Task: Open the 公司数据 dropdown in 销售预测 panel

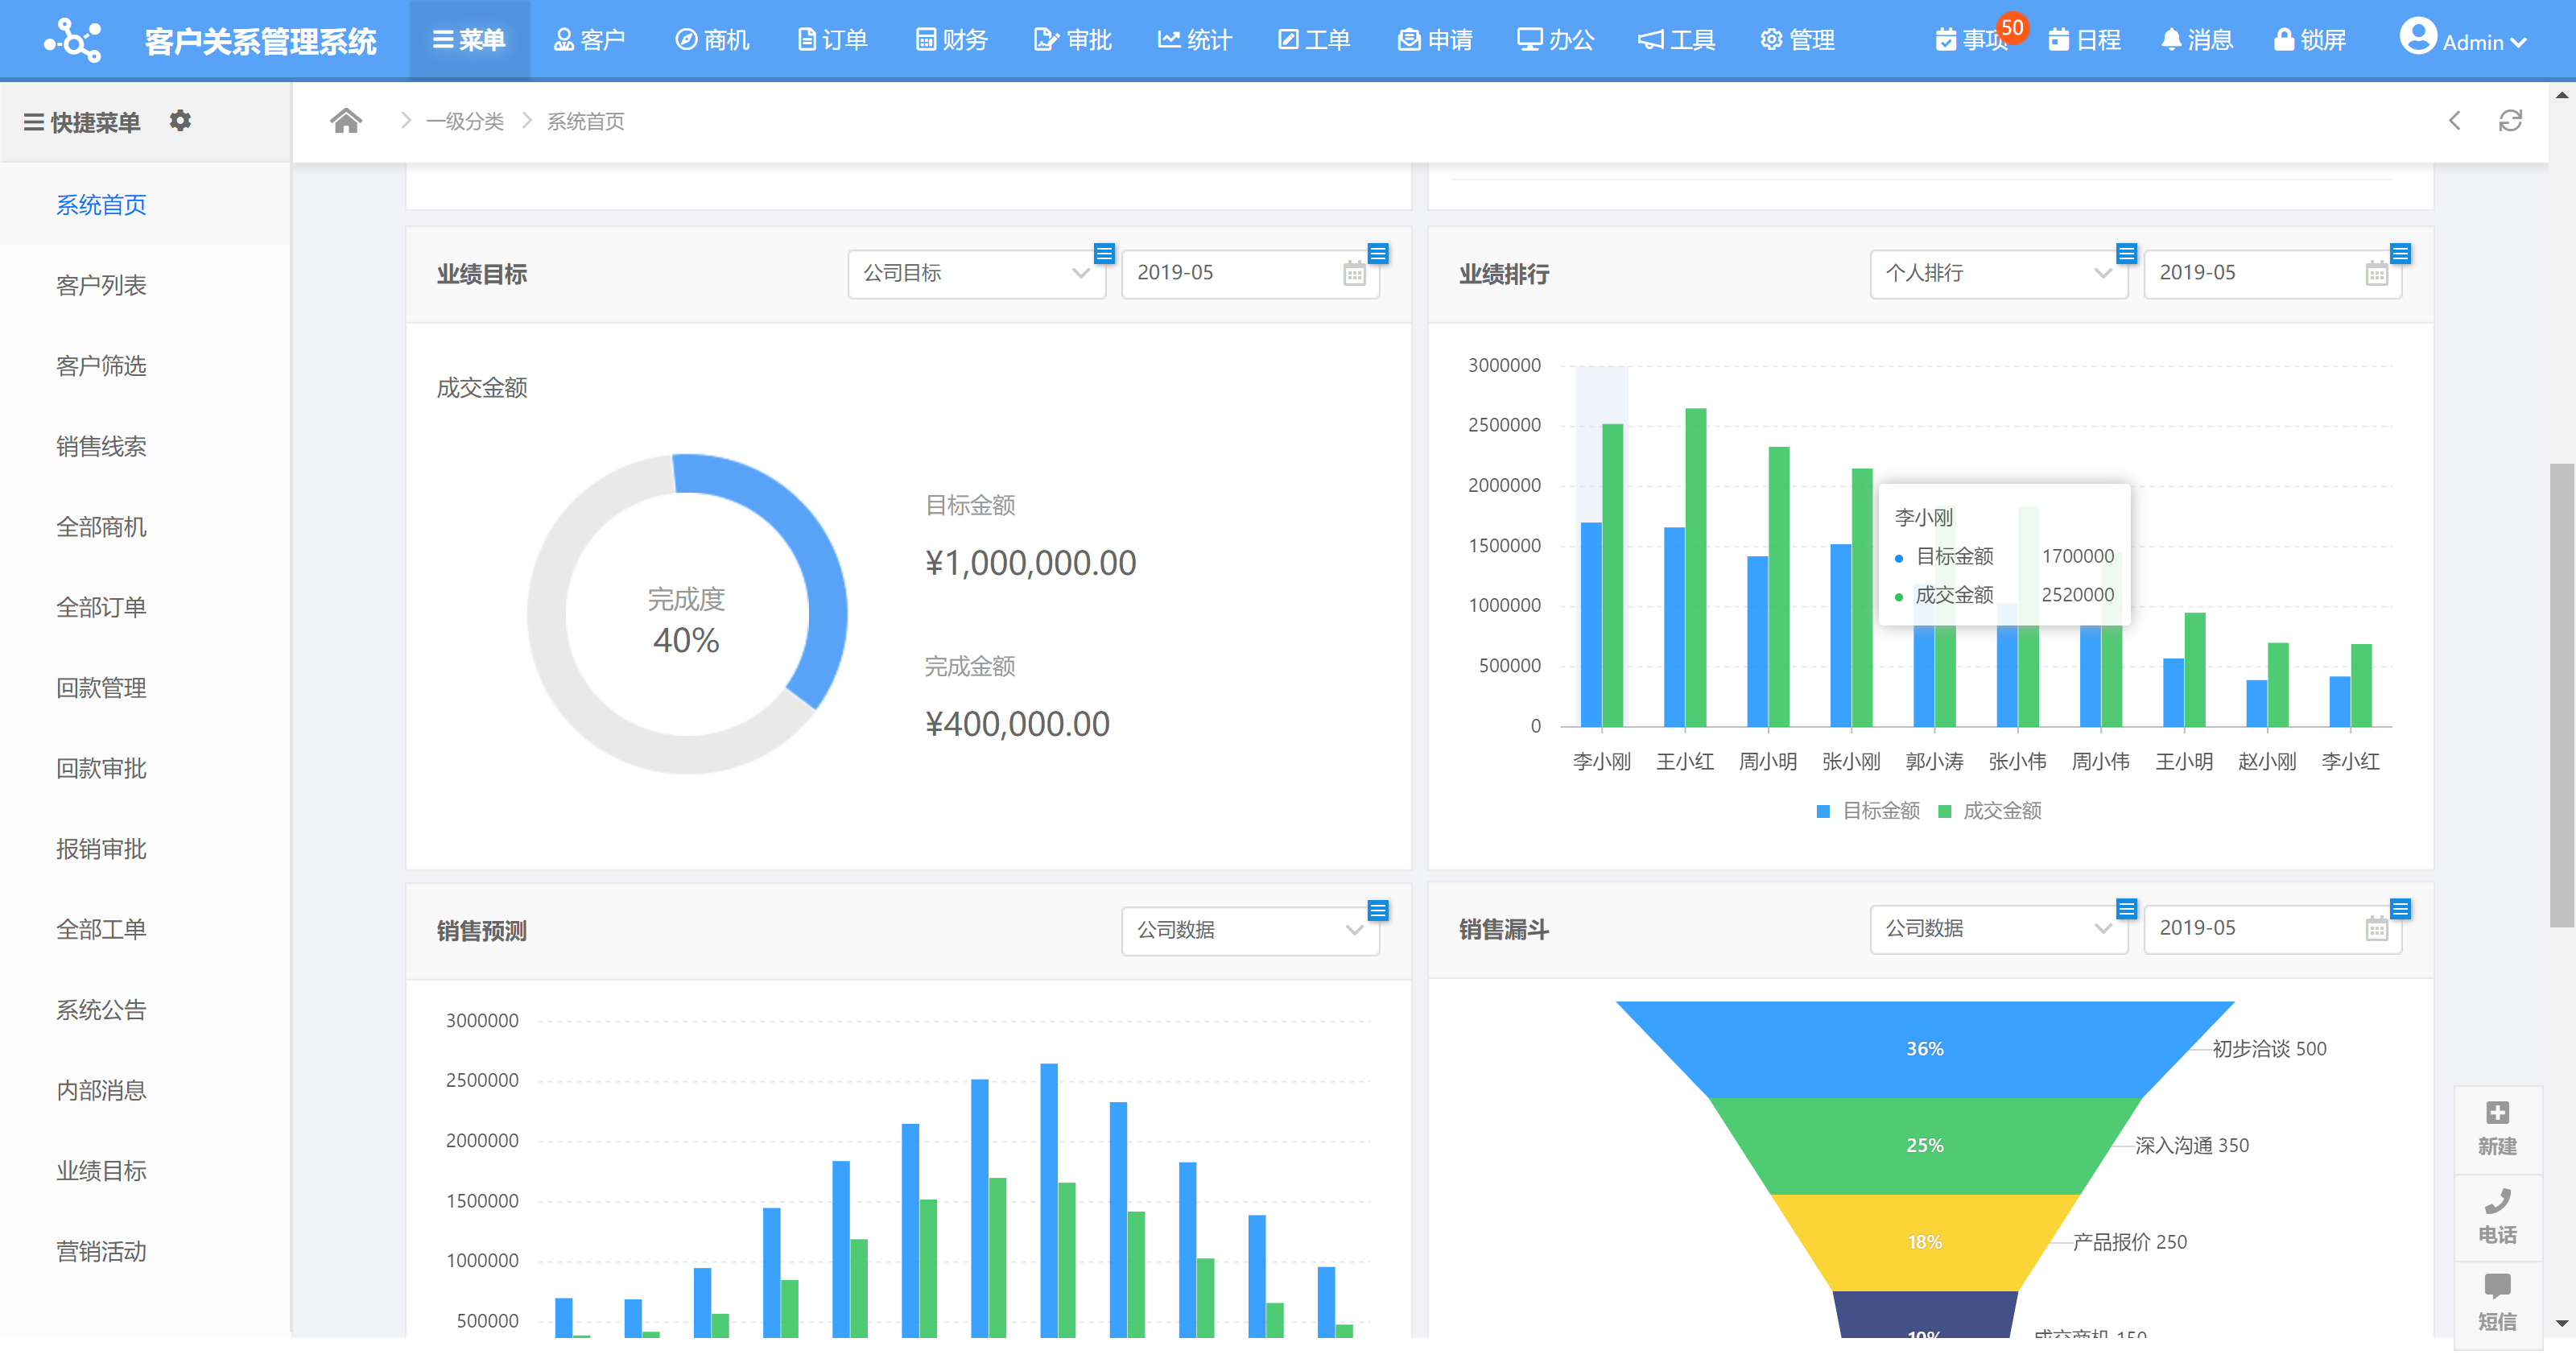Action: pyautogui.click(x=1249, y=930)
